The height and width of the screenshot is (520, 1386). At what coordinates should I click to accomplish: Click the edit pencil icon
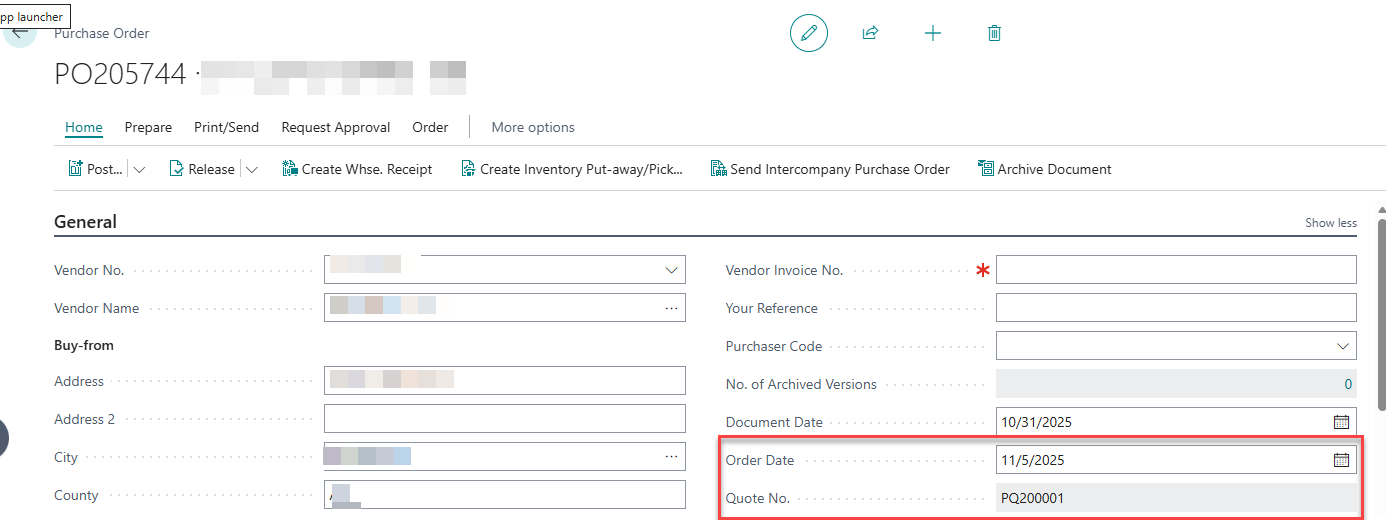809,33
